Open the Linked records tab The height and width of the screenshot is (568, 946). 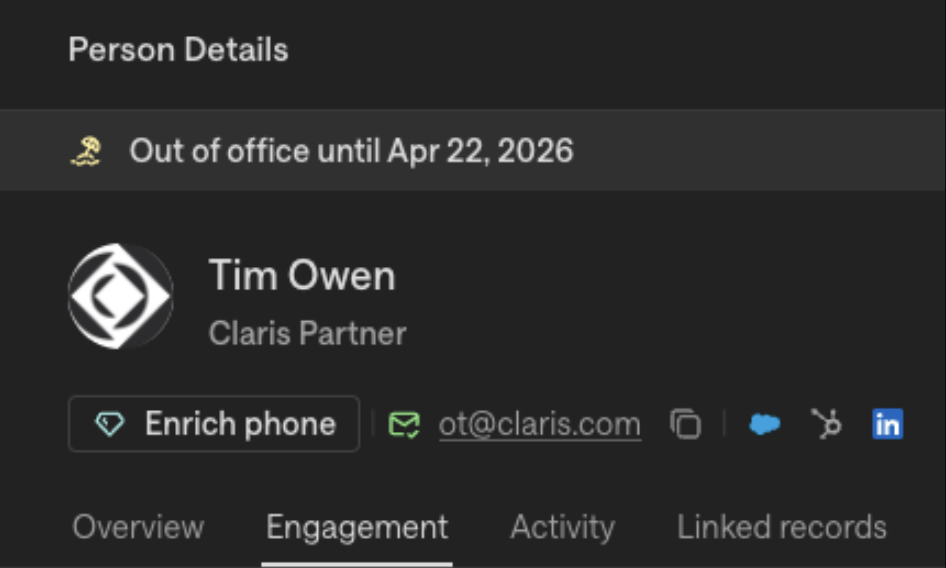pos(781,527)
